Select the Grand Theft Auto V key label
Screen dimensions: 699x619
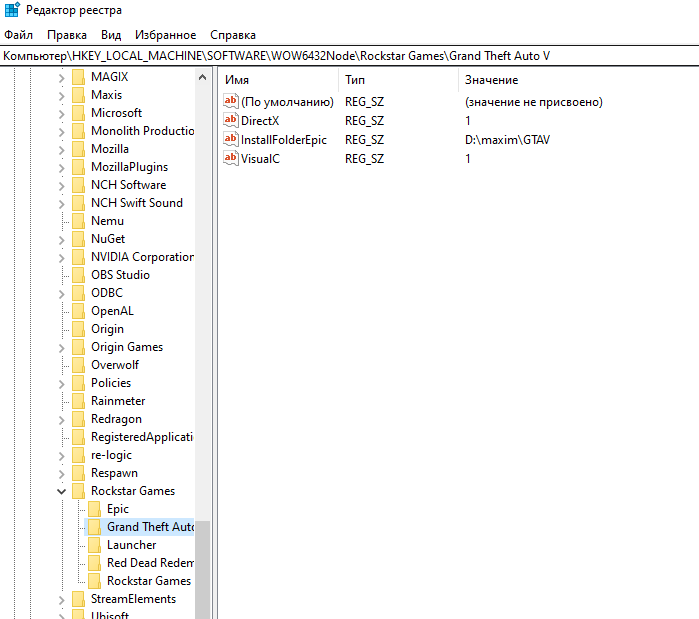pos(150,527)
